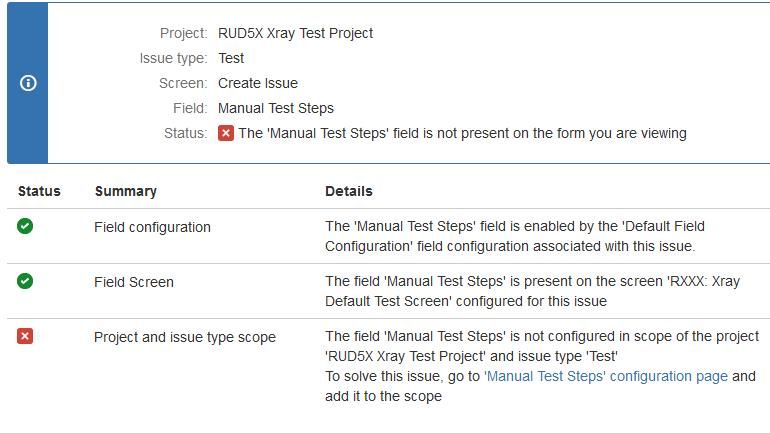Click the status message about field not present
Image resolution: width=770 pixels, height=434 pixels.
click(x=463, y=134)
